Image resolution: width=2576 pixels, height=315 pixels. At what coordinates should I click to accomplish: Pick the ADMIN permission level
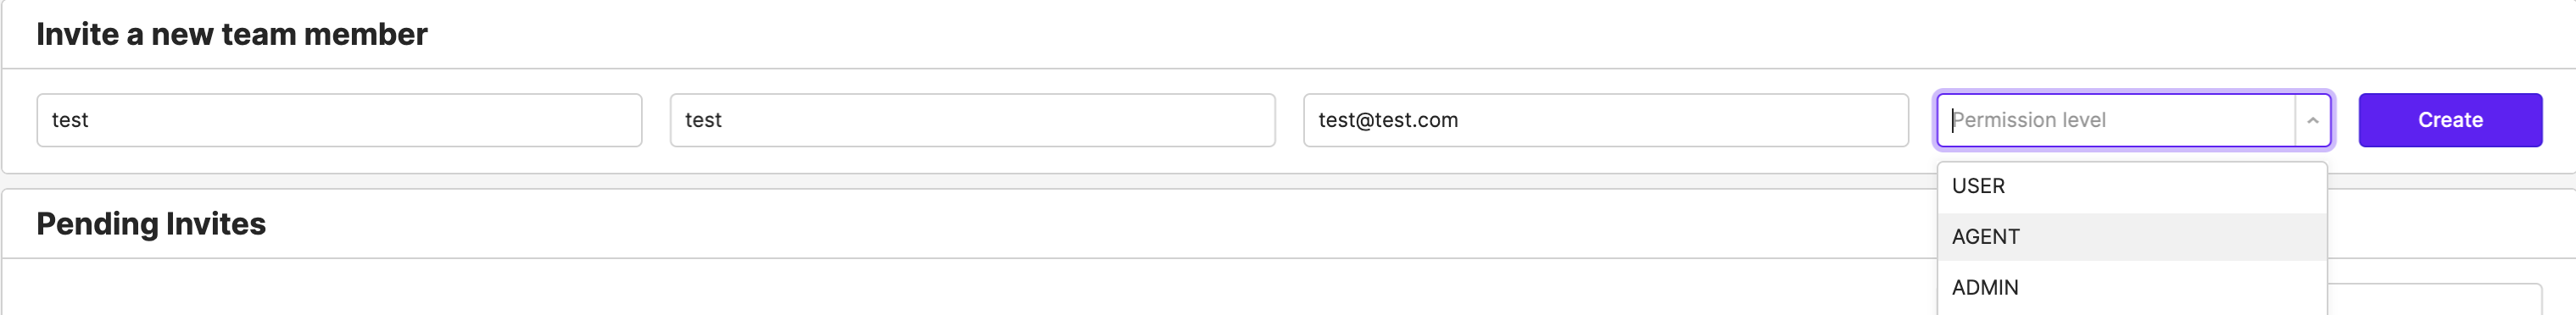[2132, 288]
